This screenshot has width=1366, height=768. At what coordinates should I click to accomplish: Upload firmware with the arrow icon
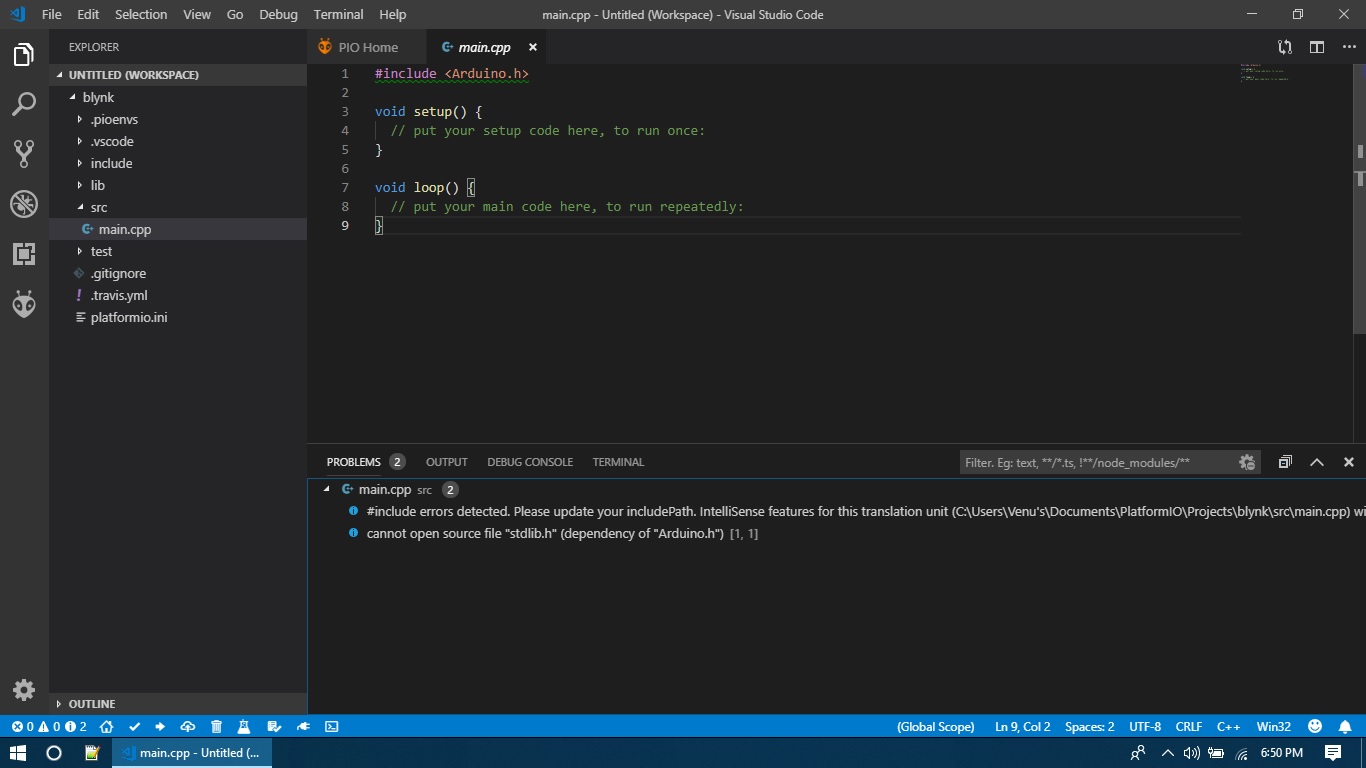point(160,727)
